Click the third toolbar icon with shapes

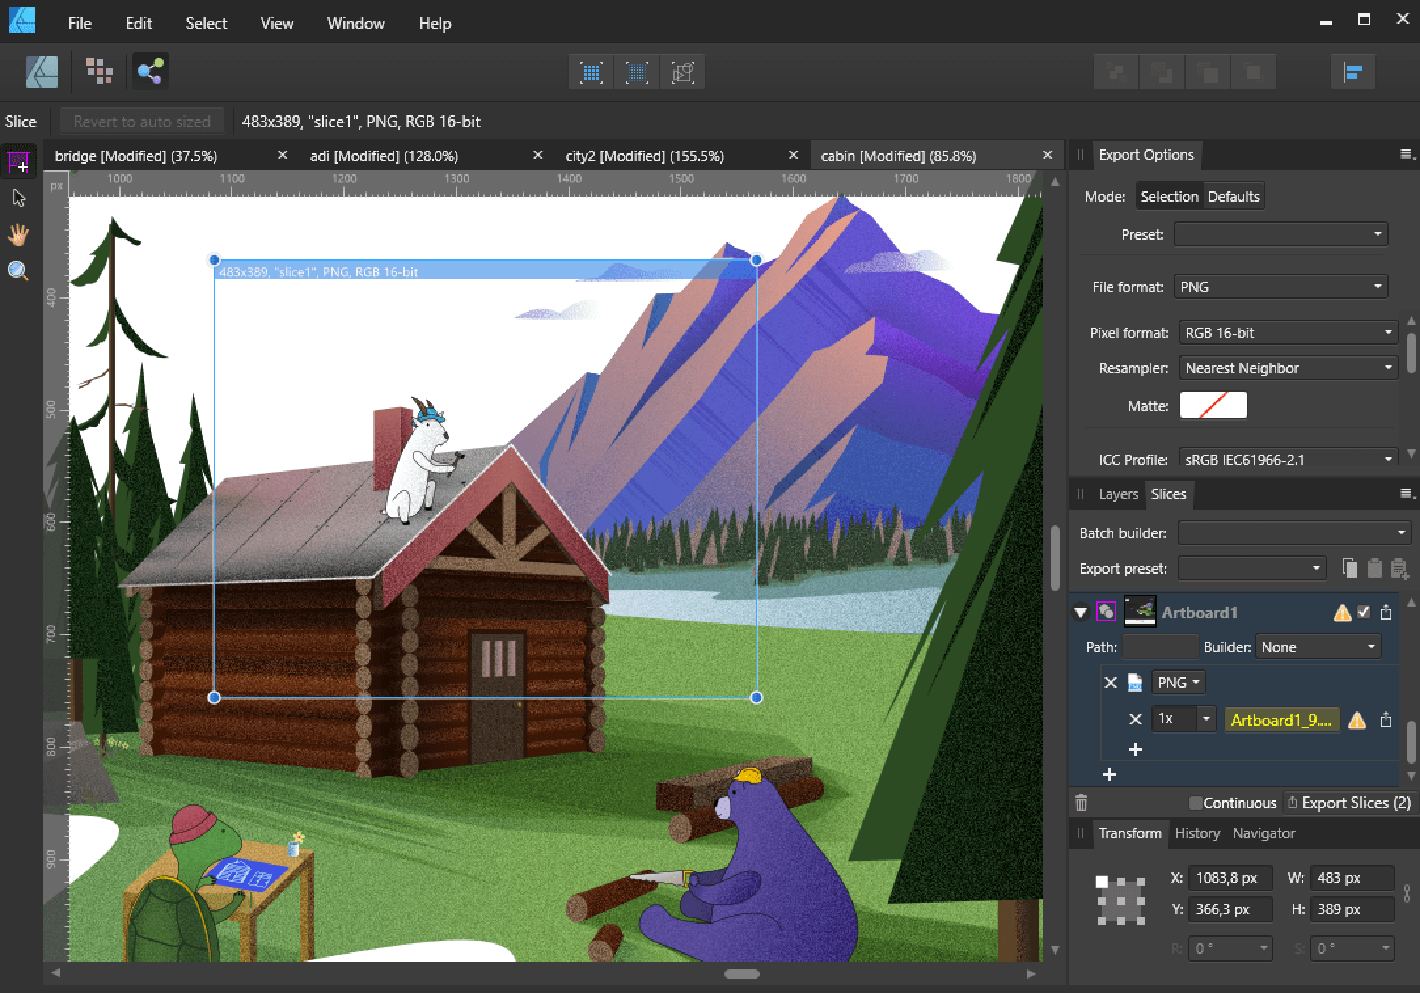[x=683, y=72]
